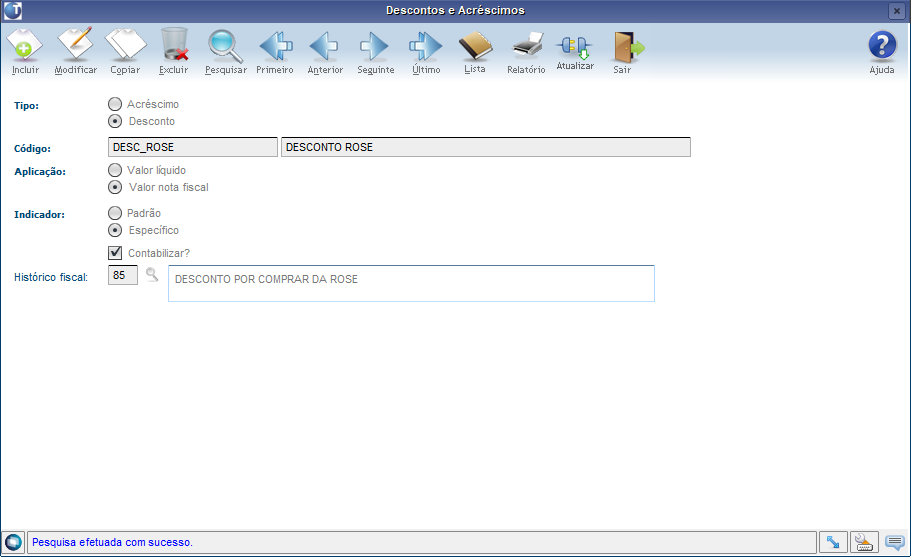The width and height of the screenshot is (914, 557).
Task: Click the Atualizar toolbar icon
Action: tap(575, 47)
